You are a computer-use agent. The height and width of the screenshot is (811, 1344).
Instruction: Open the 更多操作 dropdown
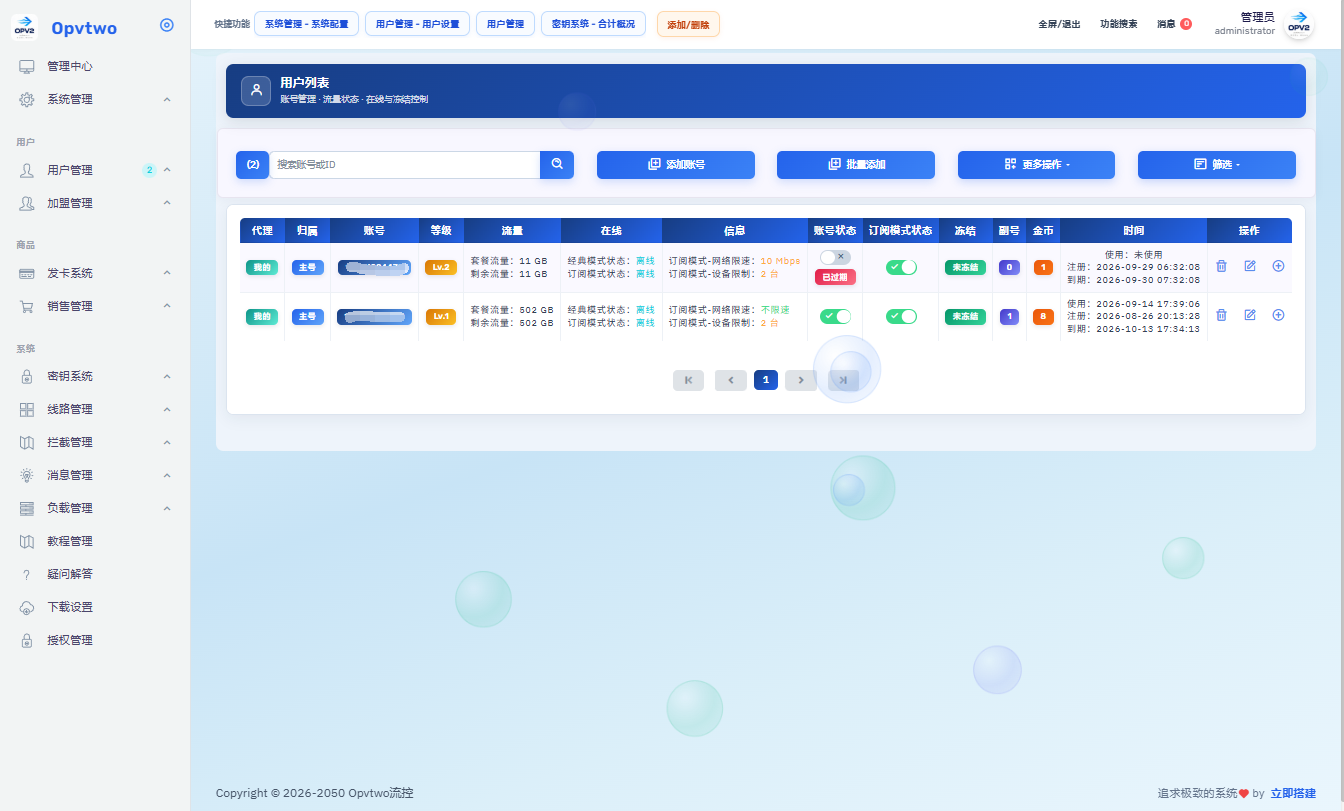click(1036, 165)
